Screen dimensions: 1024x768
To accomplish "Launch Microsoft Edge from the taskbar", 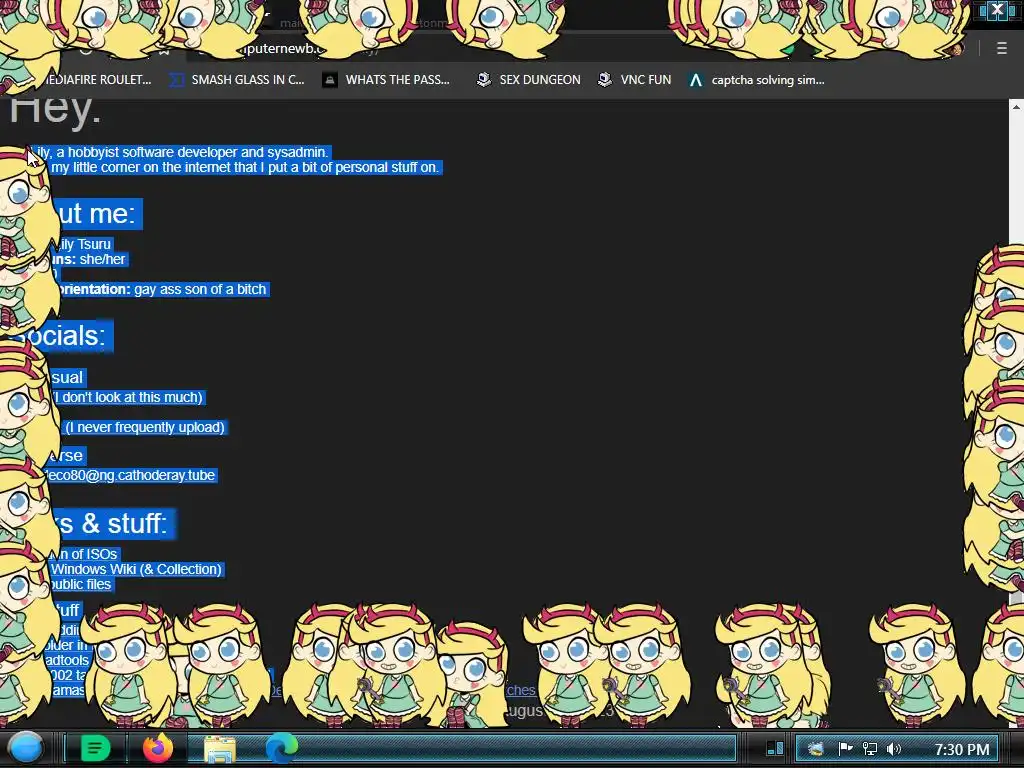I will click(x=281, y=748).
